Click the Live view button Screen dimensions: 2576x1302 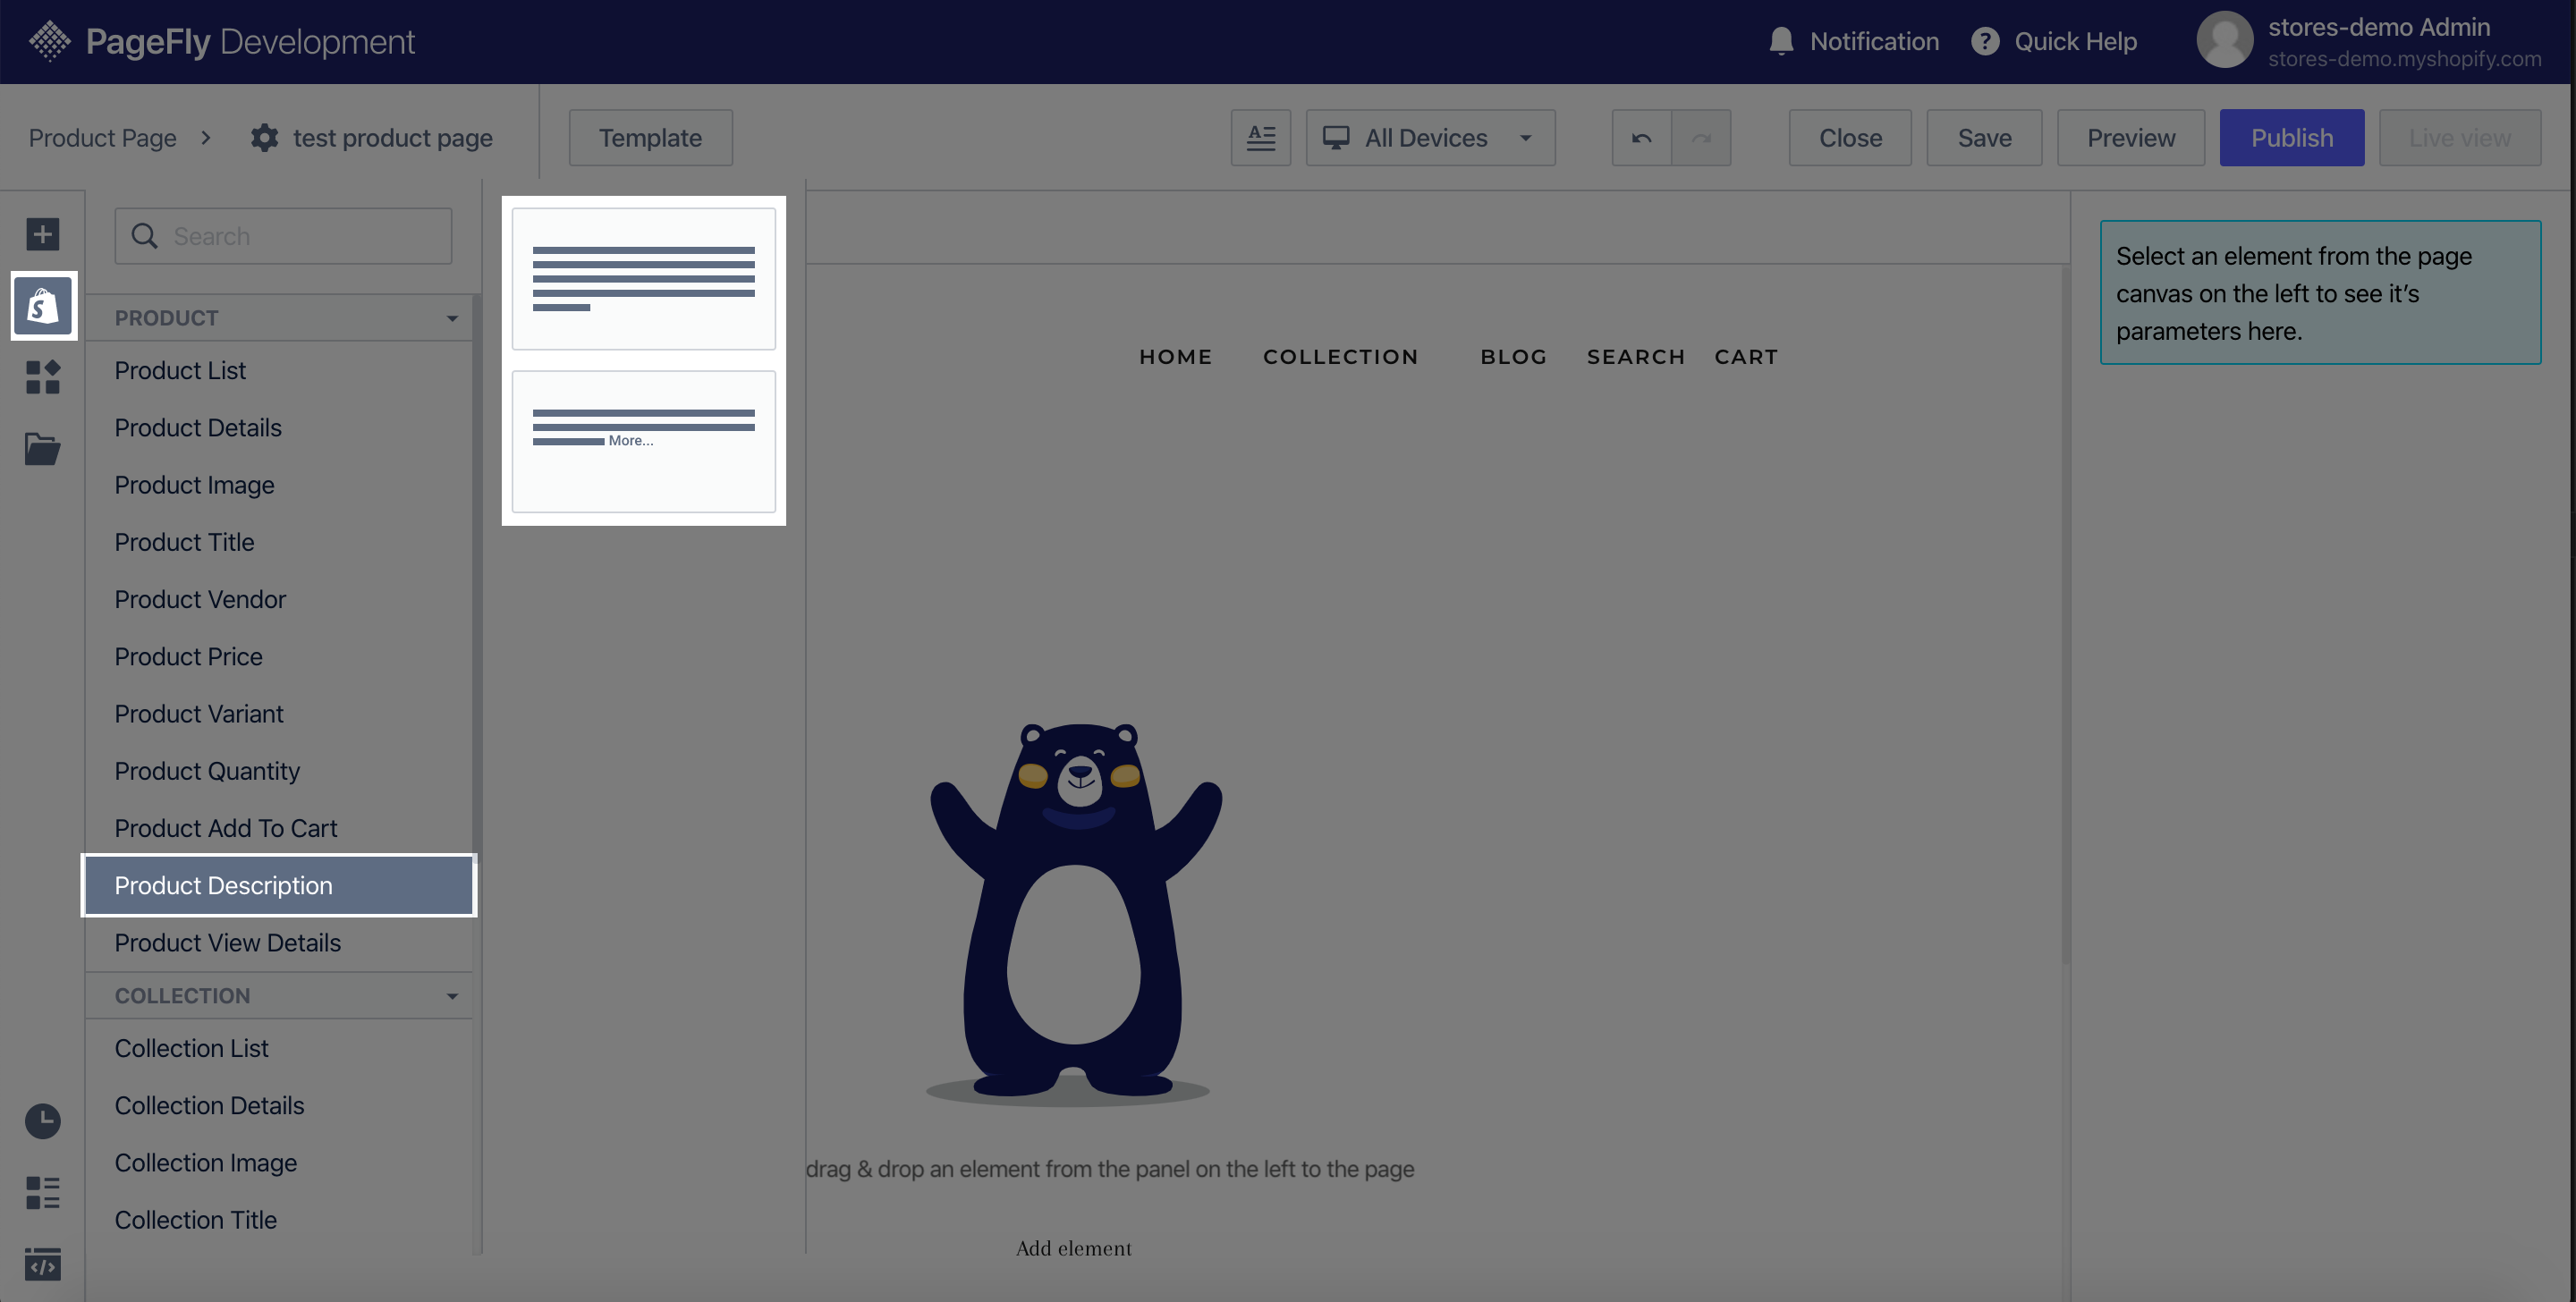tap(2459, 137)
